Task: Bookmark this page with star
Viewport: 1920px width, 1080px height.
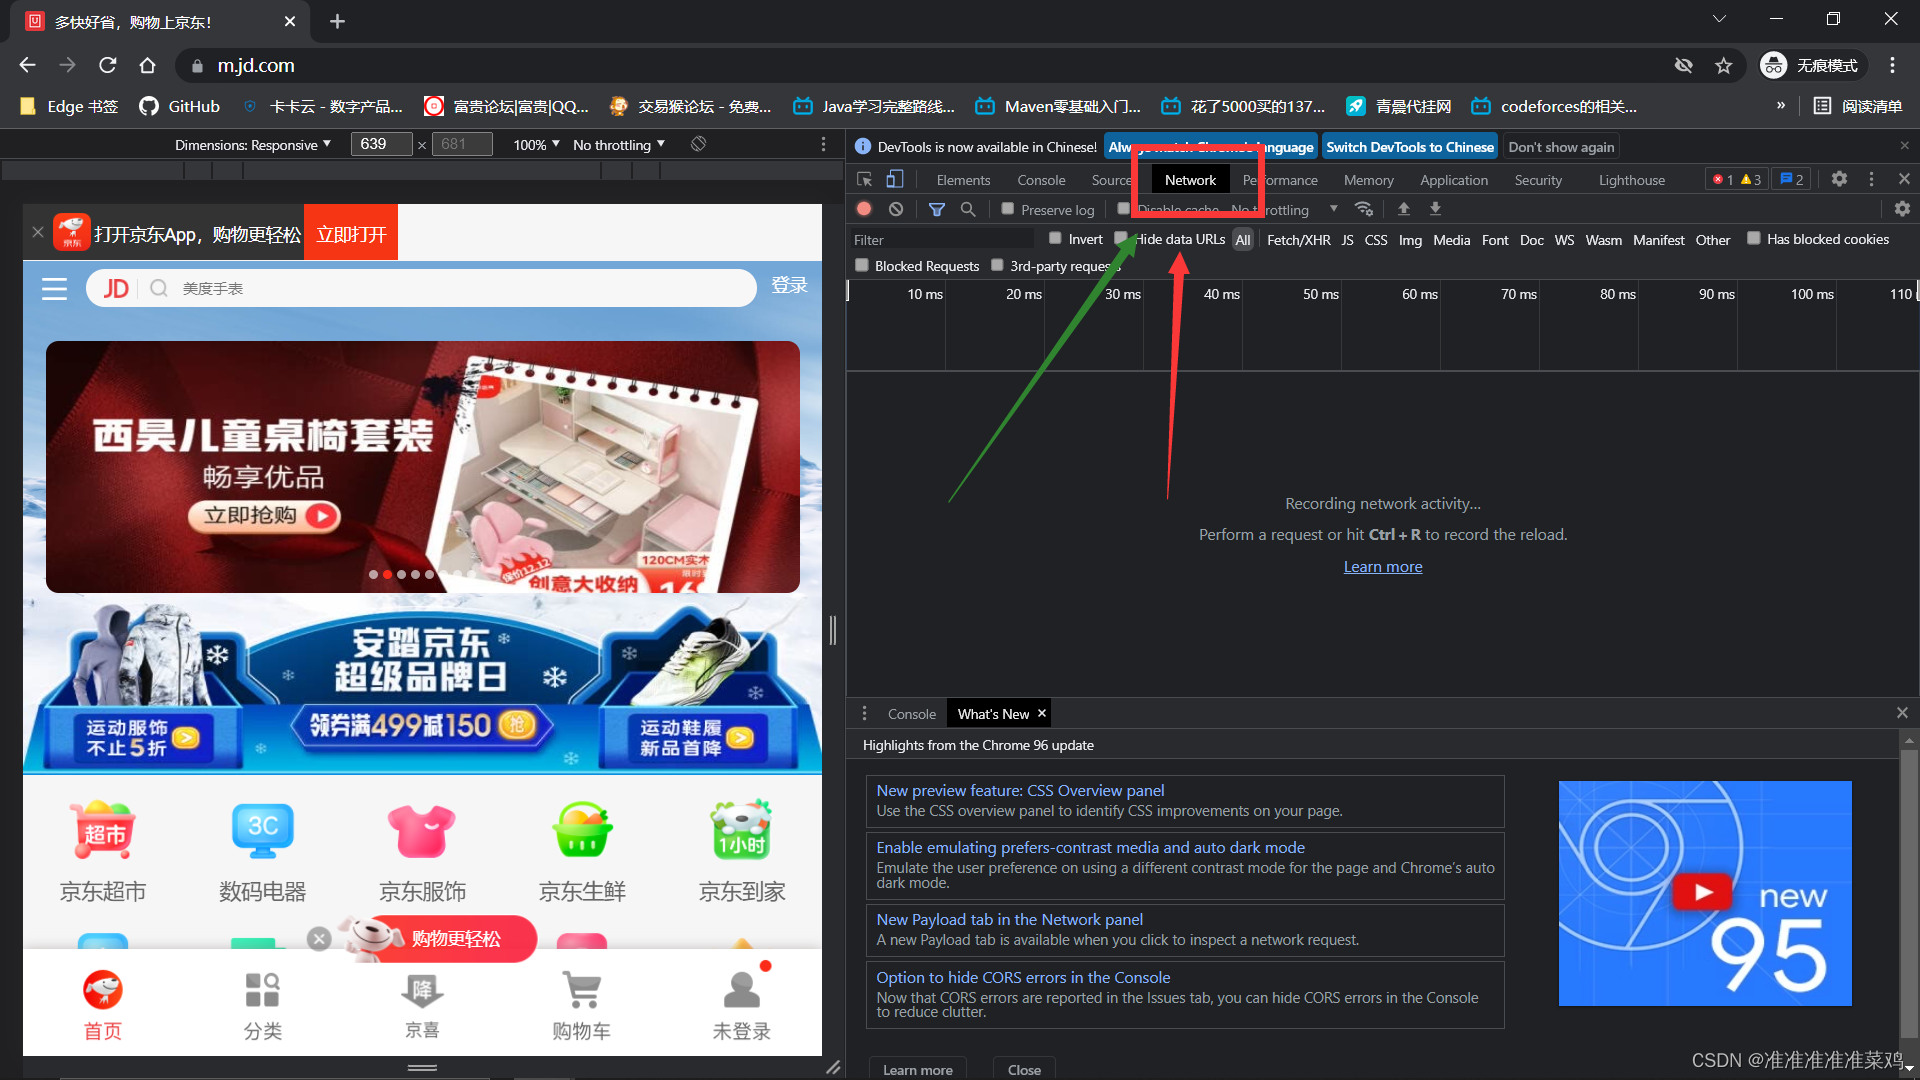Action: coord(1724,65)
